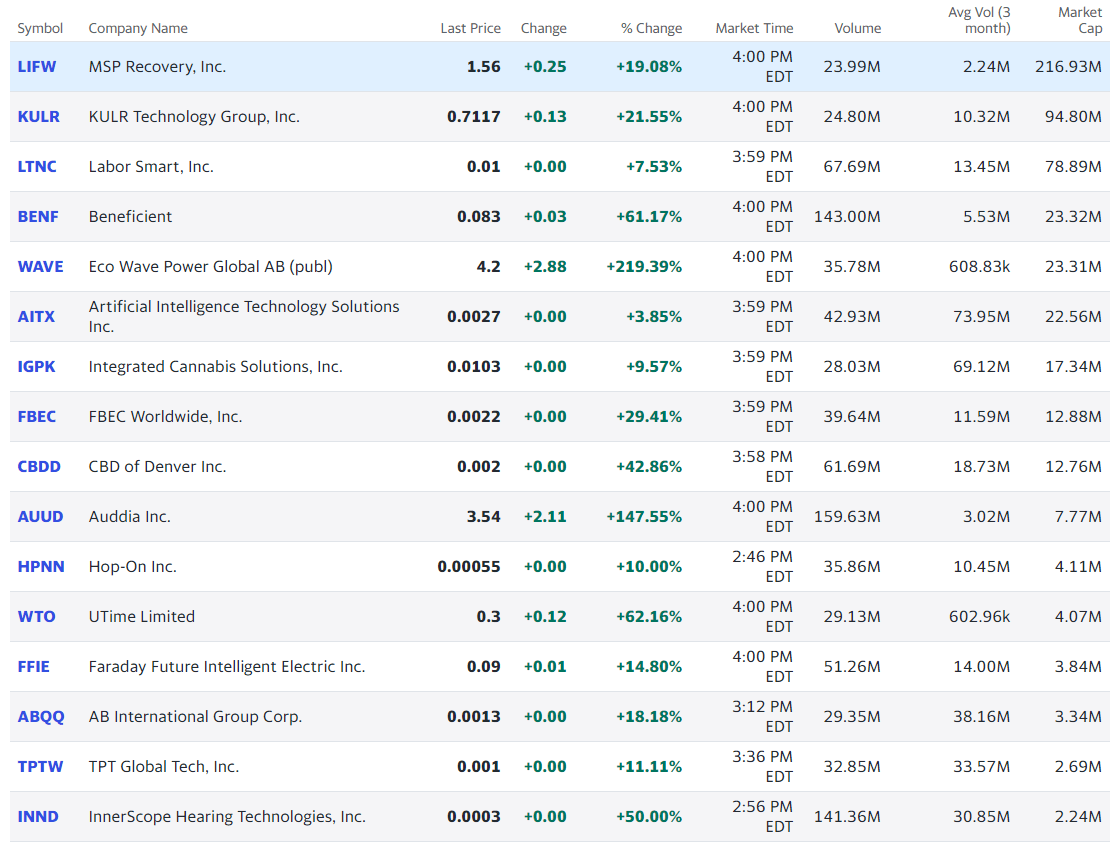
Task: Click the +147.55% change value
Action: (644, 516)
